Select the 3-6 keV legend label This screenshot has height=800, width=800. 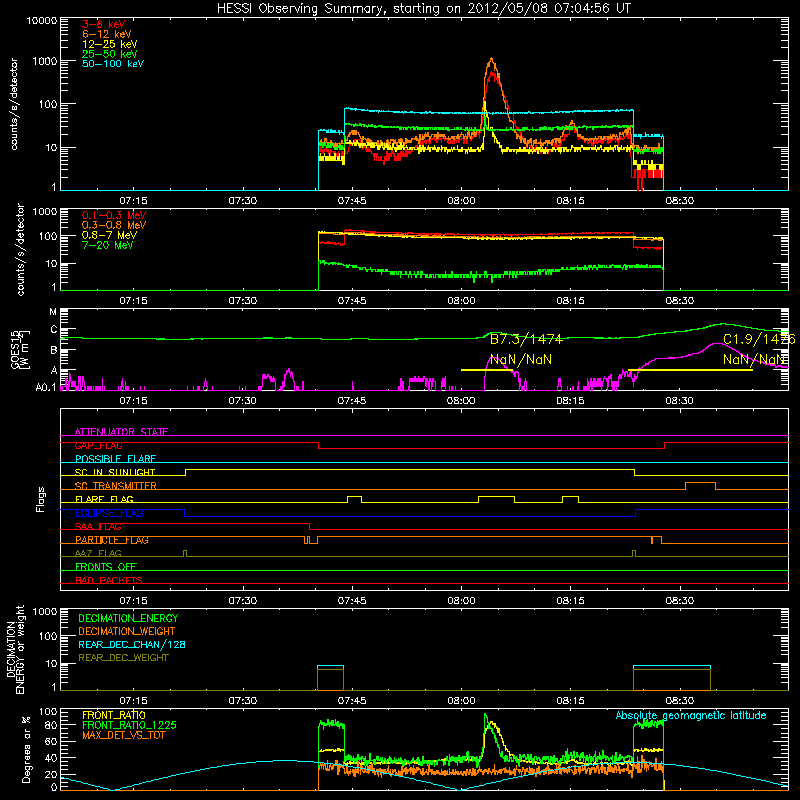(x=103, y=24)
